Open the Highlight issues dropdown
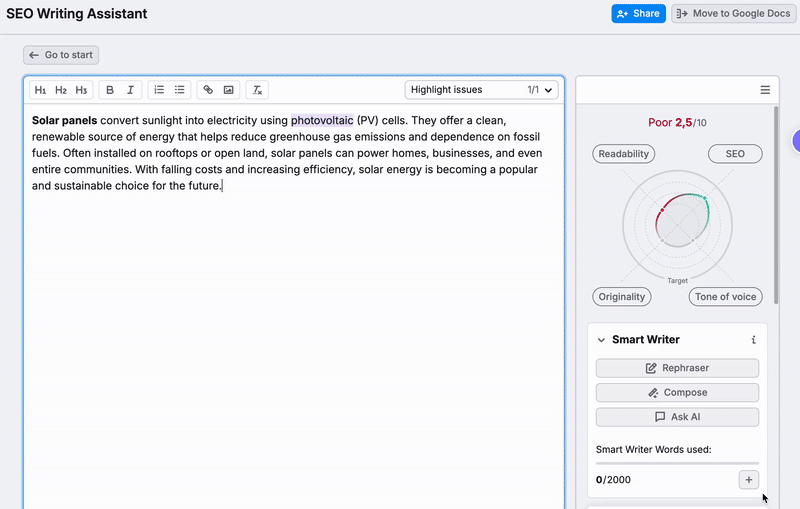800x509 pixels. [481, 90]
